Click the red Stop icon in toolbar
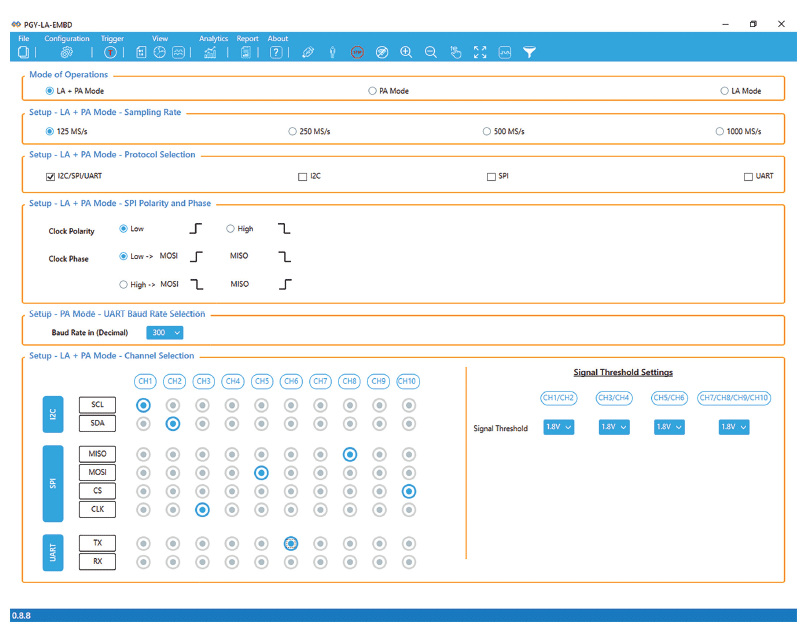804x631 pixels. click(x=357, y=52)
